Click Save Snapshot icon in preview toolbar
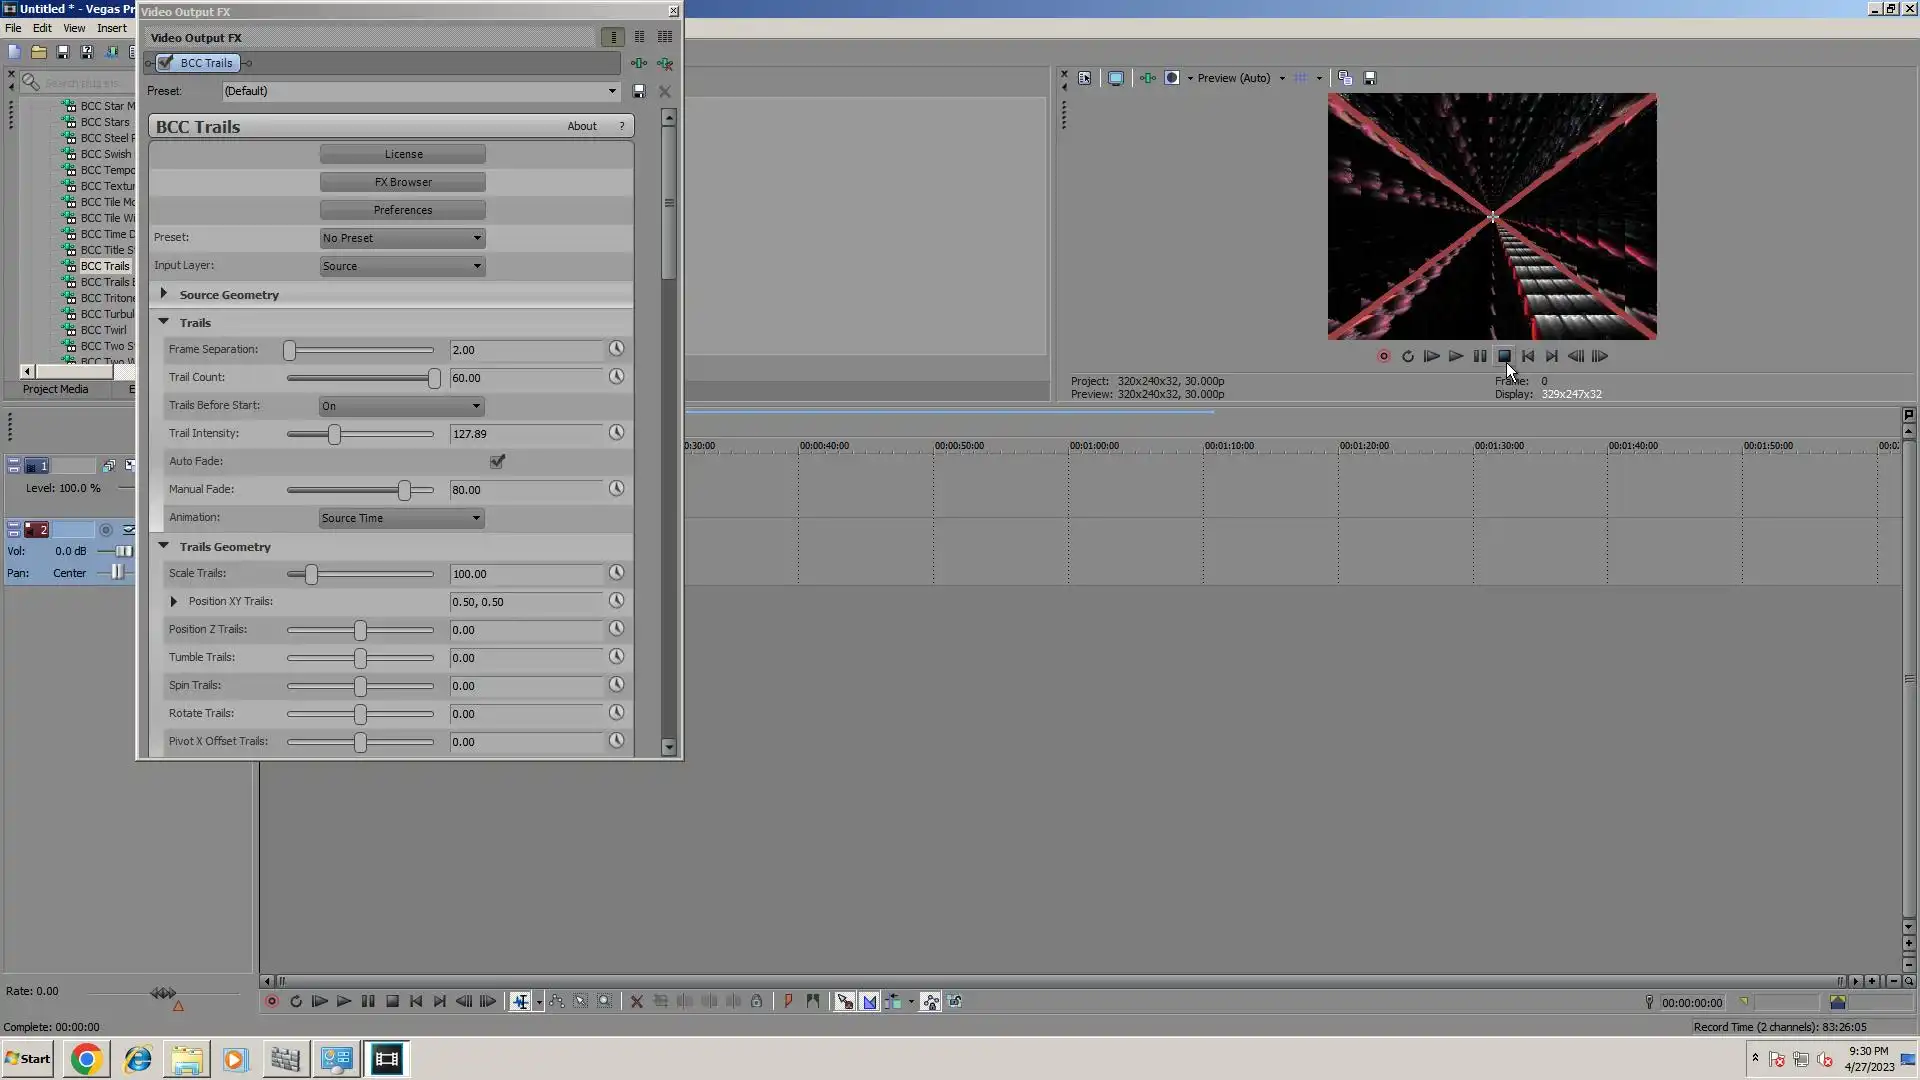Screen dimensions: 1920x1080 (1370, 78)
